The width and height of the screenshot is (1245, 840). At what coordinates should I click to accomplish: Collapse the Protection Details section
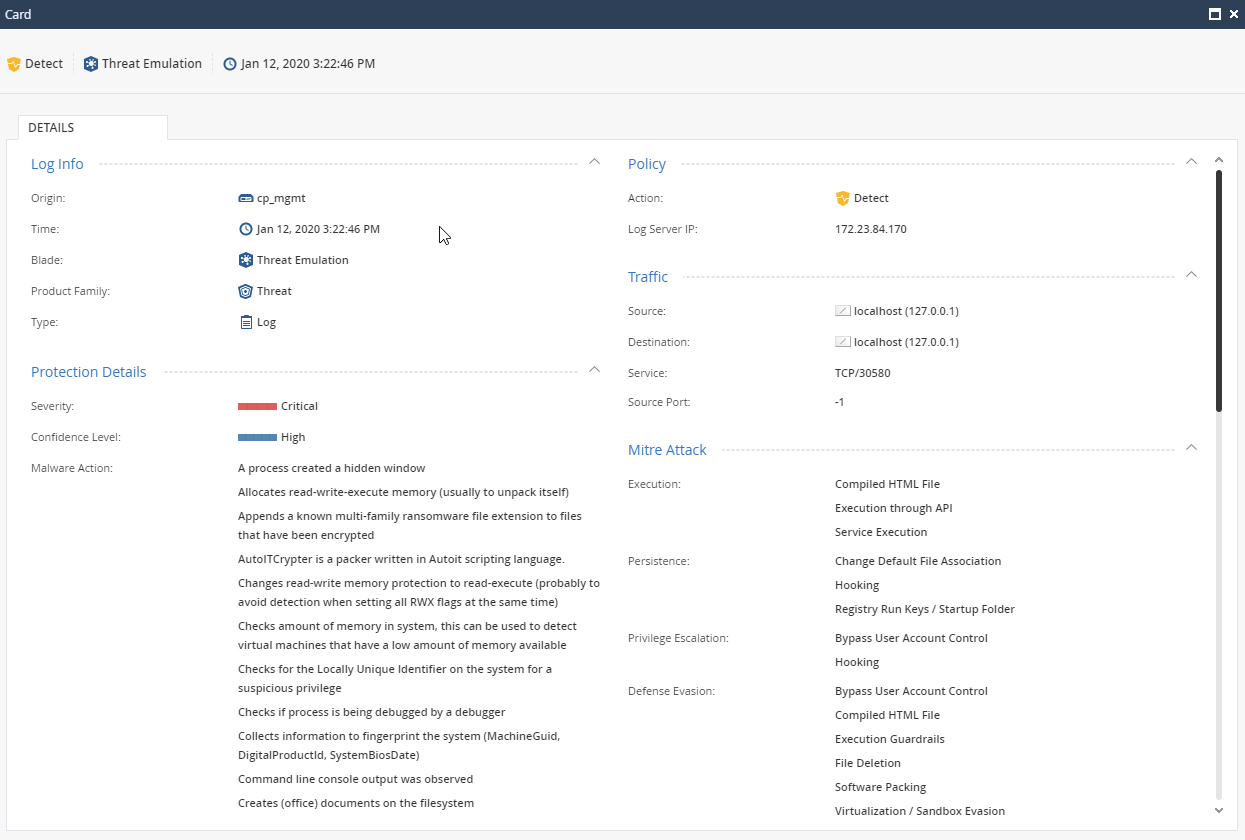(594, 368)
